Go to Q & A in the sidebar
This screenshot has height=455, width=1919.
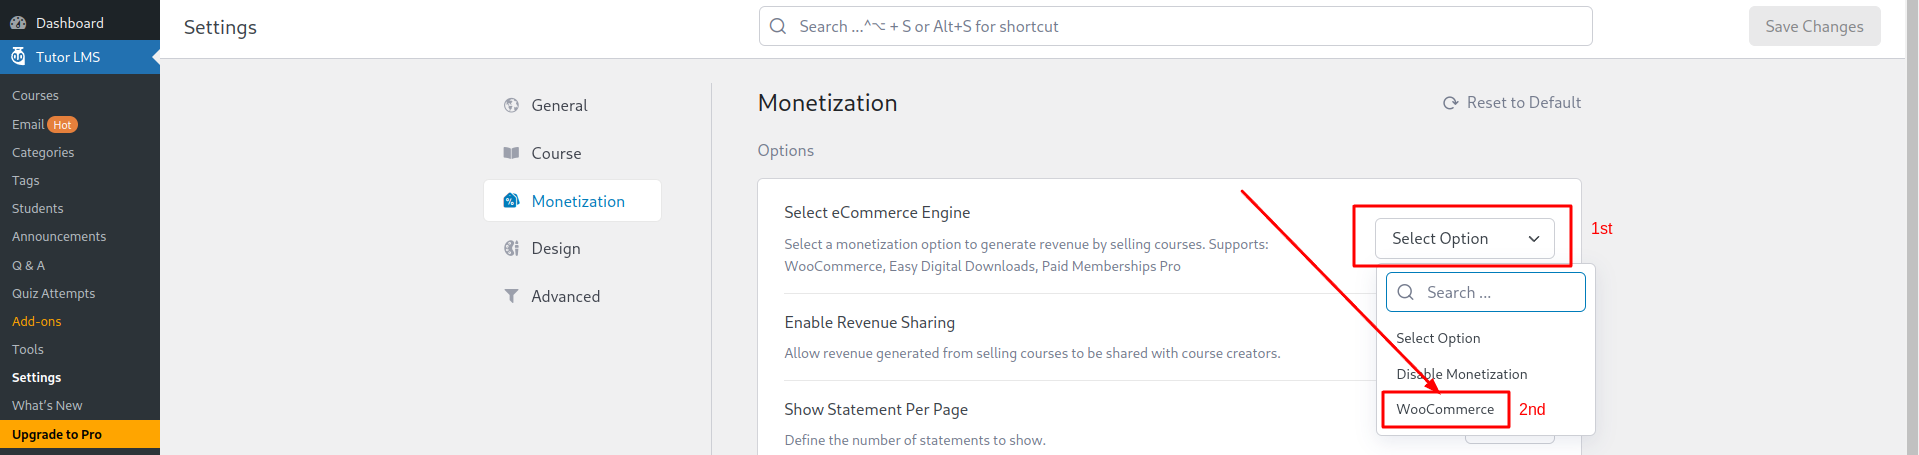(x=28, y=265)
